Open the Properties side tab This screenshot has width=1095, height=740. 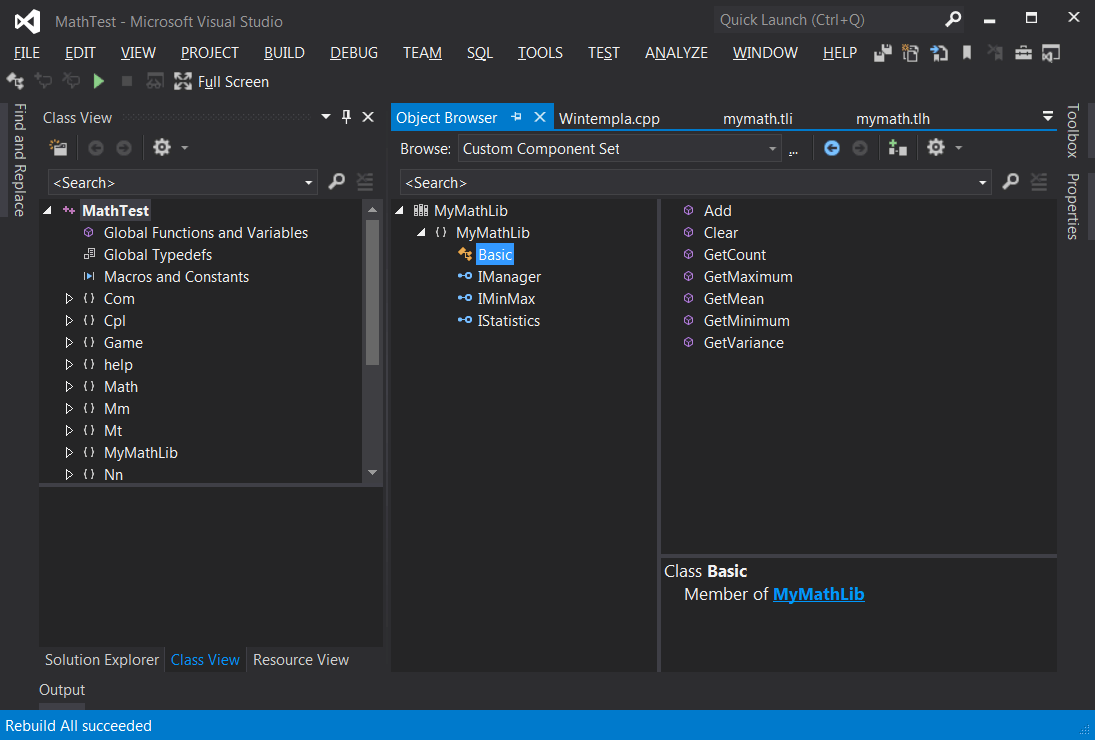point(1073,206)
